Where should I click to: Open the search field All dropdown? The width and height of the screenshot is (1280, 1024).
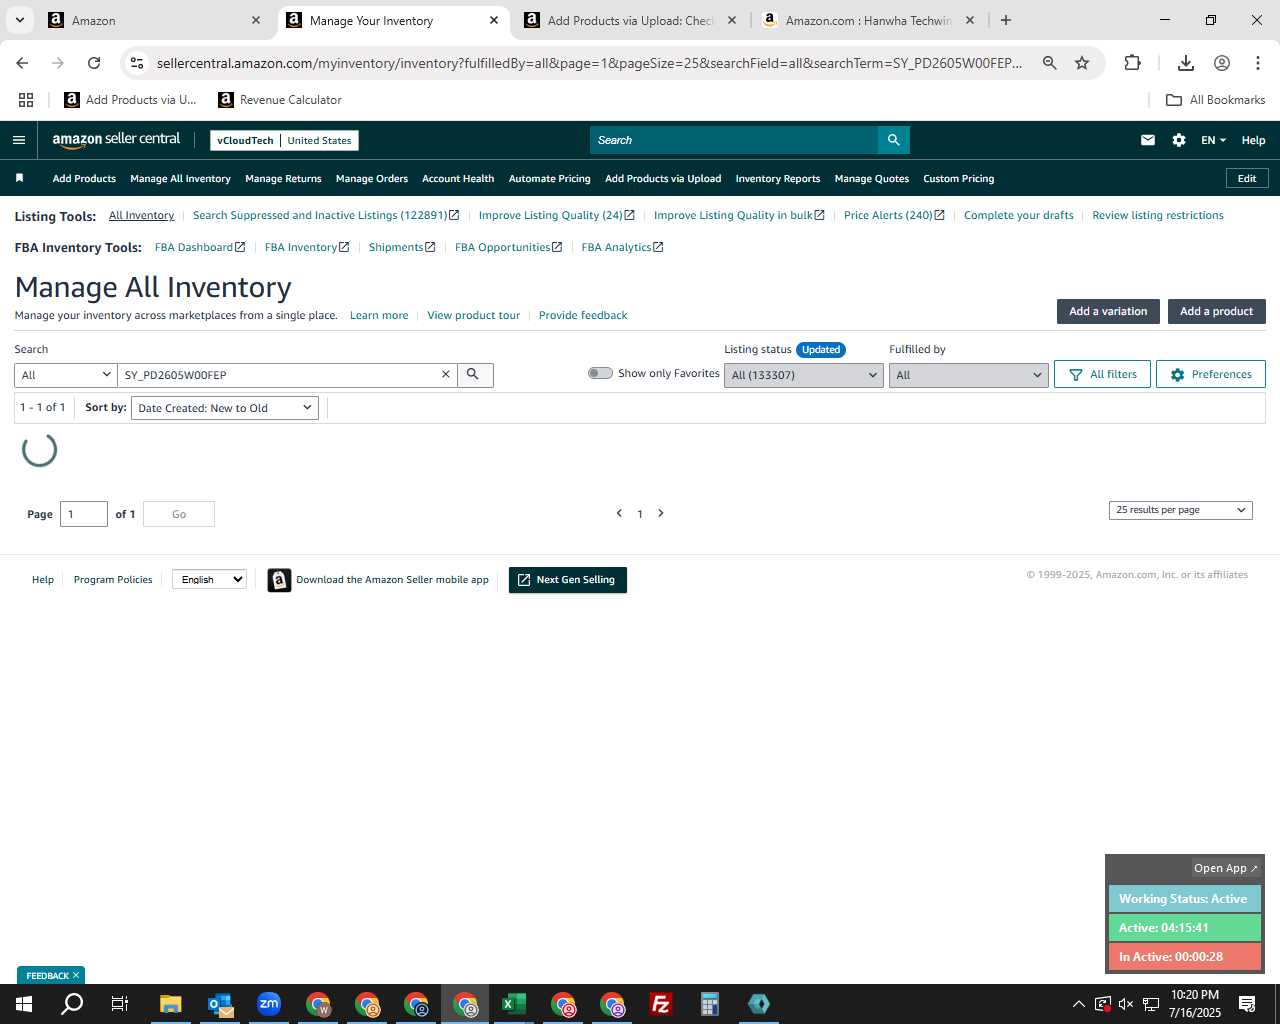pyautogui.click(x=66, y=375)
